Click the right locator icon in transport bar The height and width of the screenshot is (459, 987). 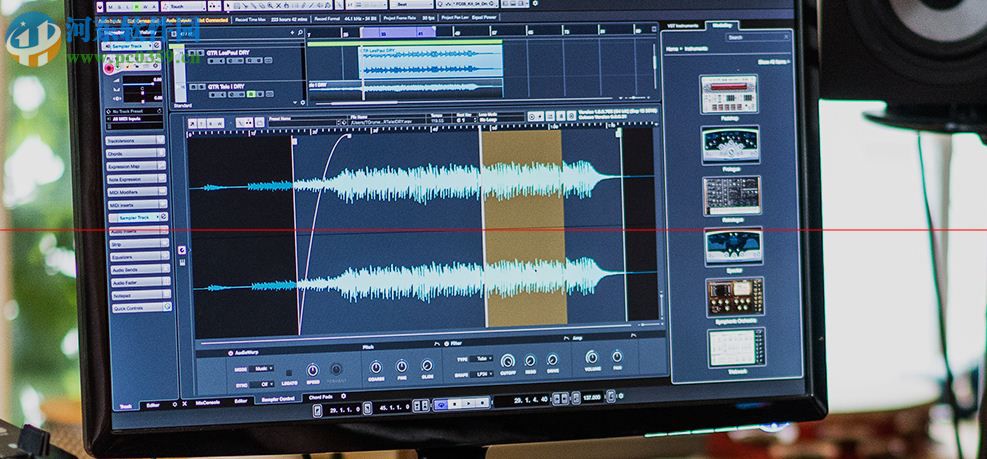pos(367,408)
